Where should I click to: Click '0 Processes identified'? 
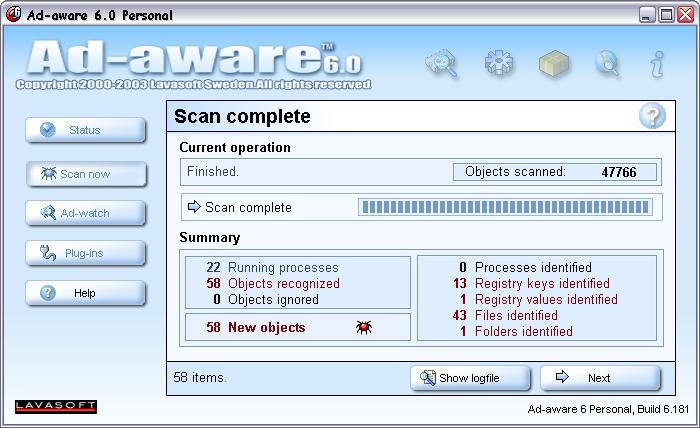(525, 267)
